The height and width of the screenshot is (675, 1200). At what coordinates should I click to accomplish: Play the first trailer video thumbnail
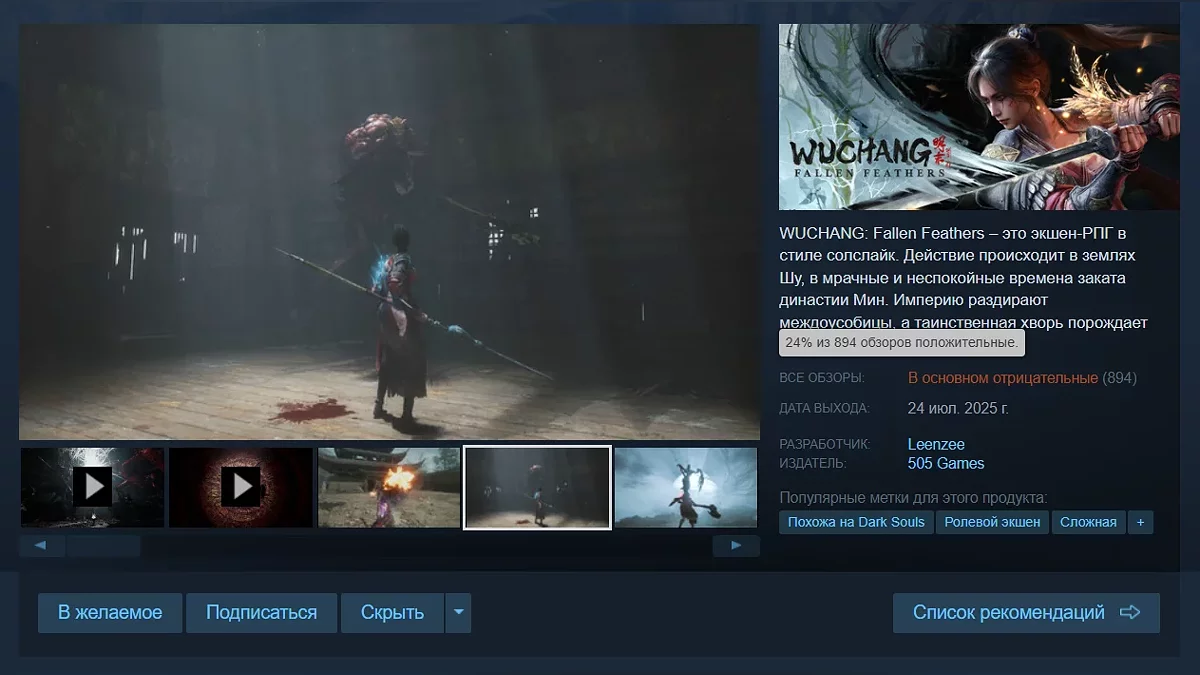click(x=92, y=487)
